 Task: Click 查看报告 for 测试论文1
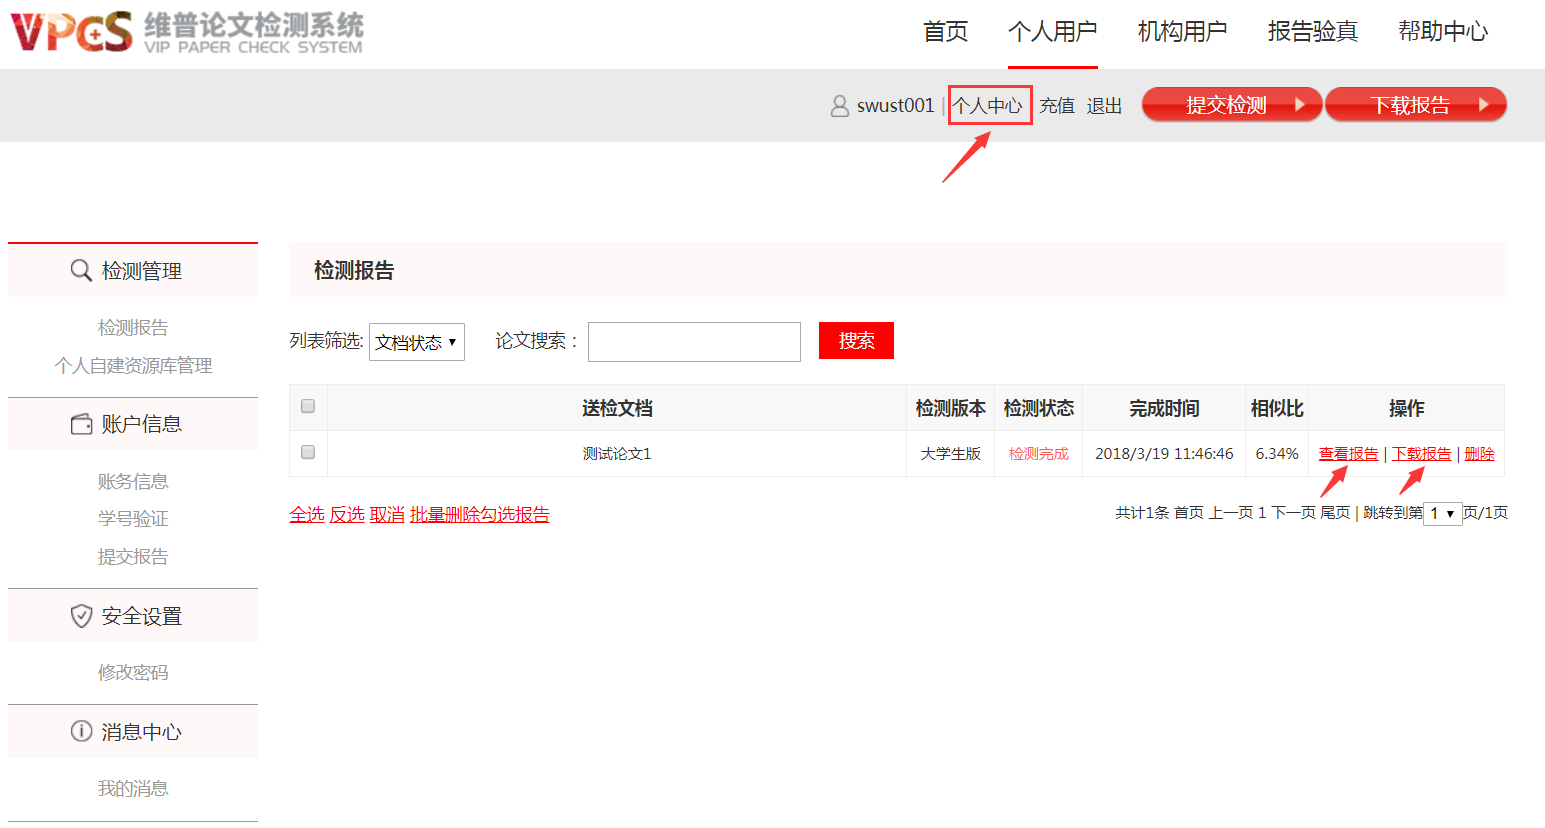click(x=1348, y=454)
